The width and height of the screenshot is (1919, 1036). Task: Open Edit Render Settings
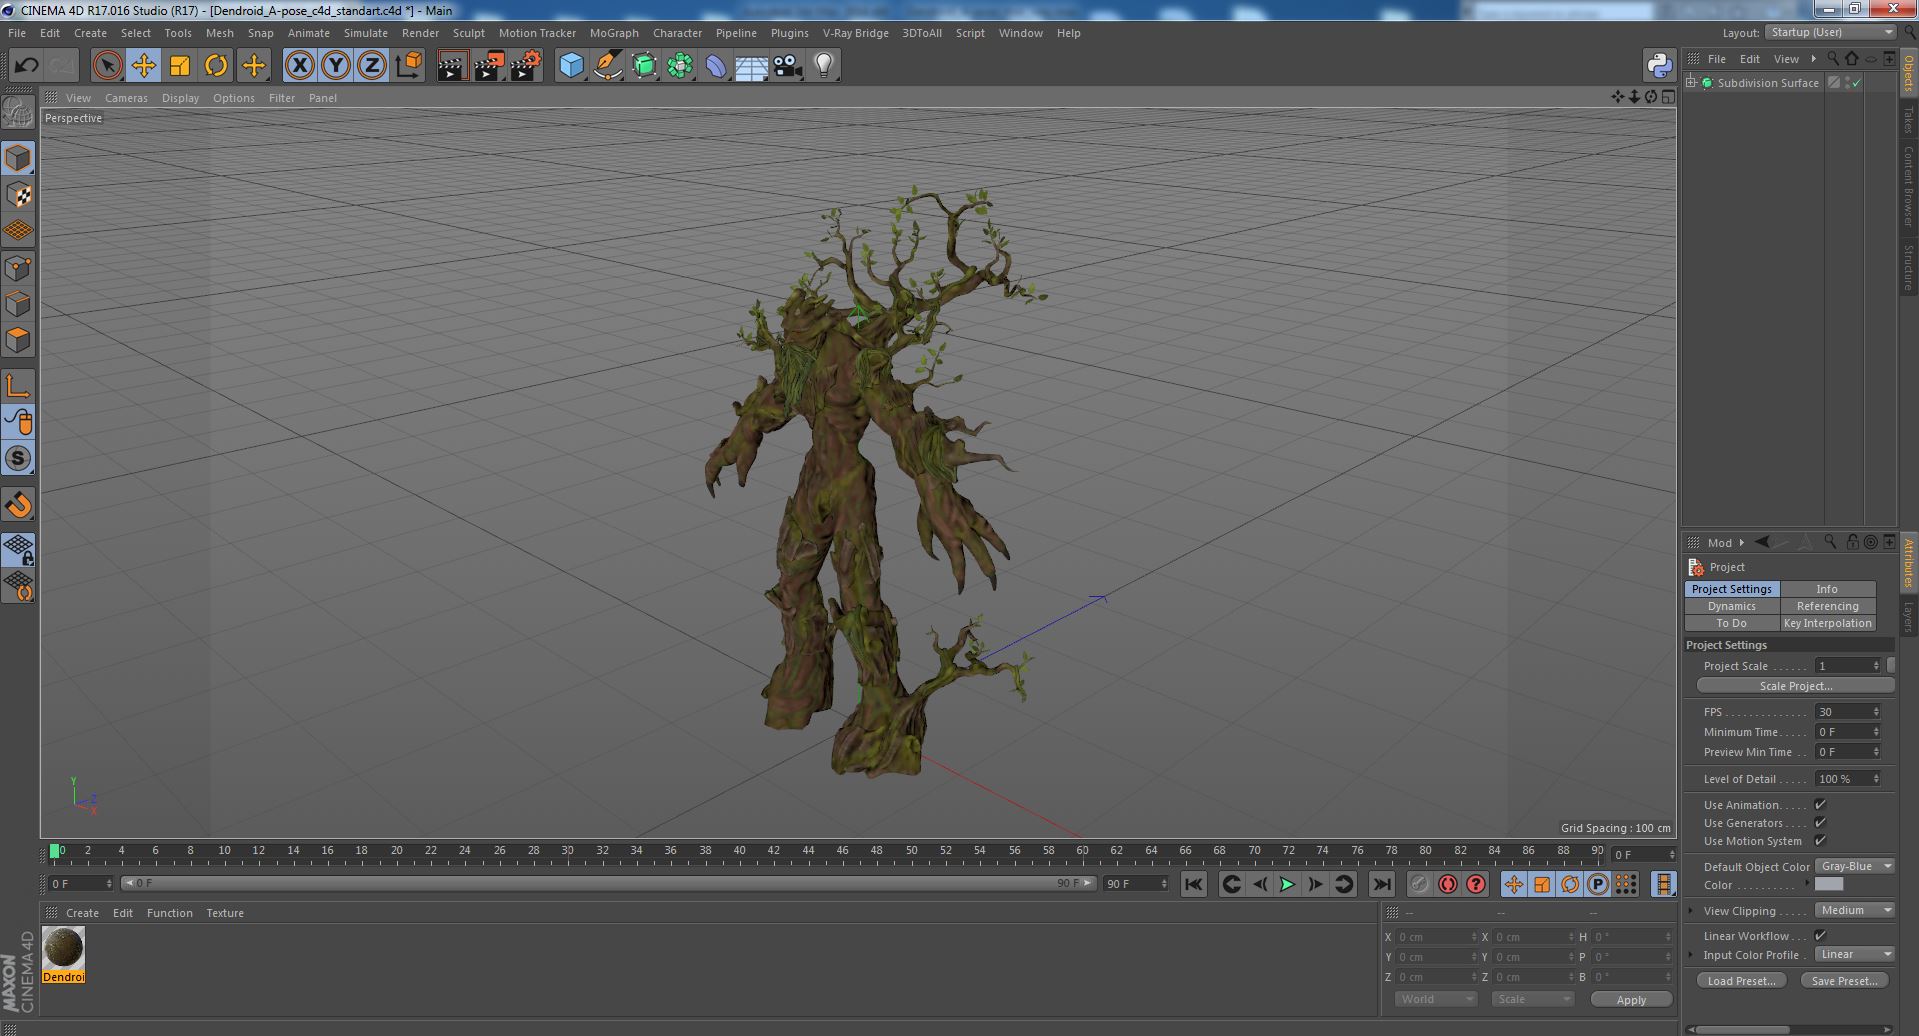pyautogui.click(x=526, y=66)
